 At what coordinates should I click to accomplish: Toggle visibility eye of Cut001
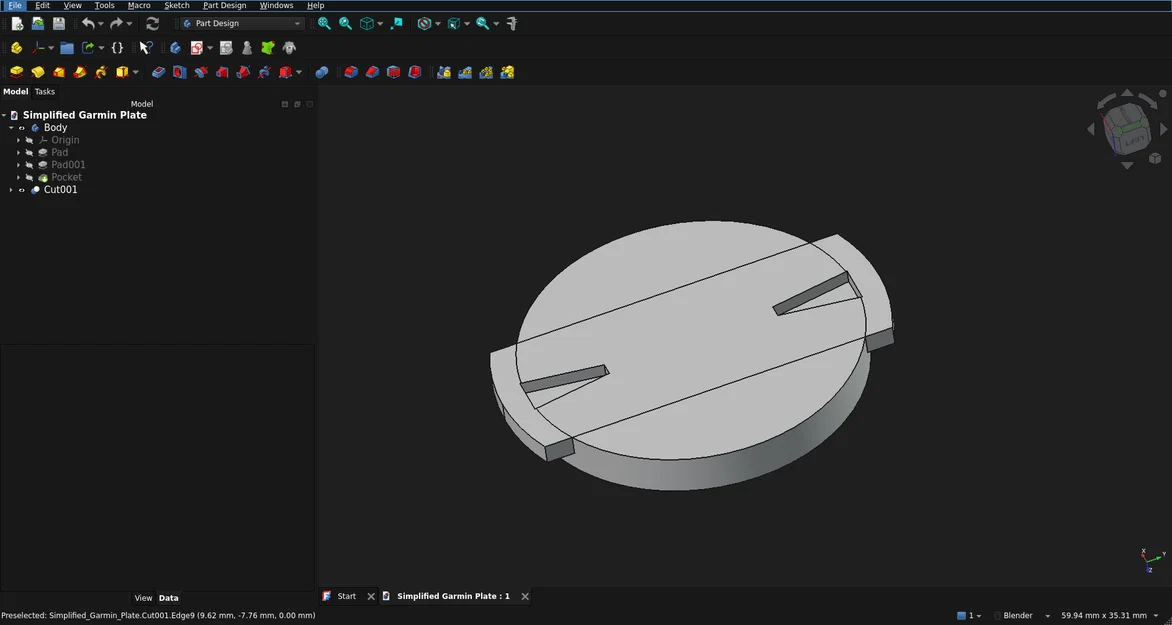(x=22, y=190)
